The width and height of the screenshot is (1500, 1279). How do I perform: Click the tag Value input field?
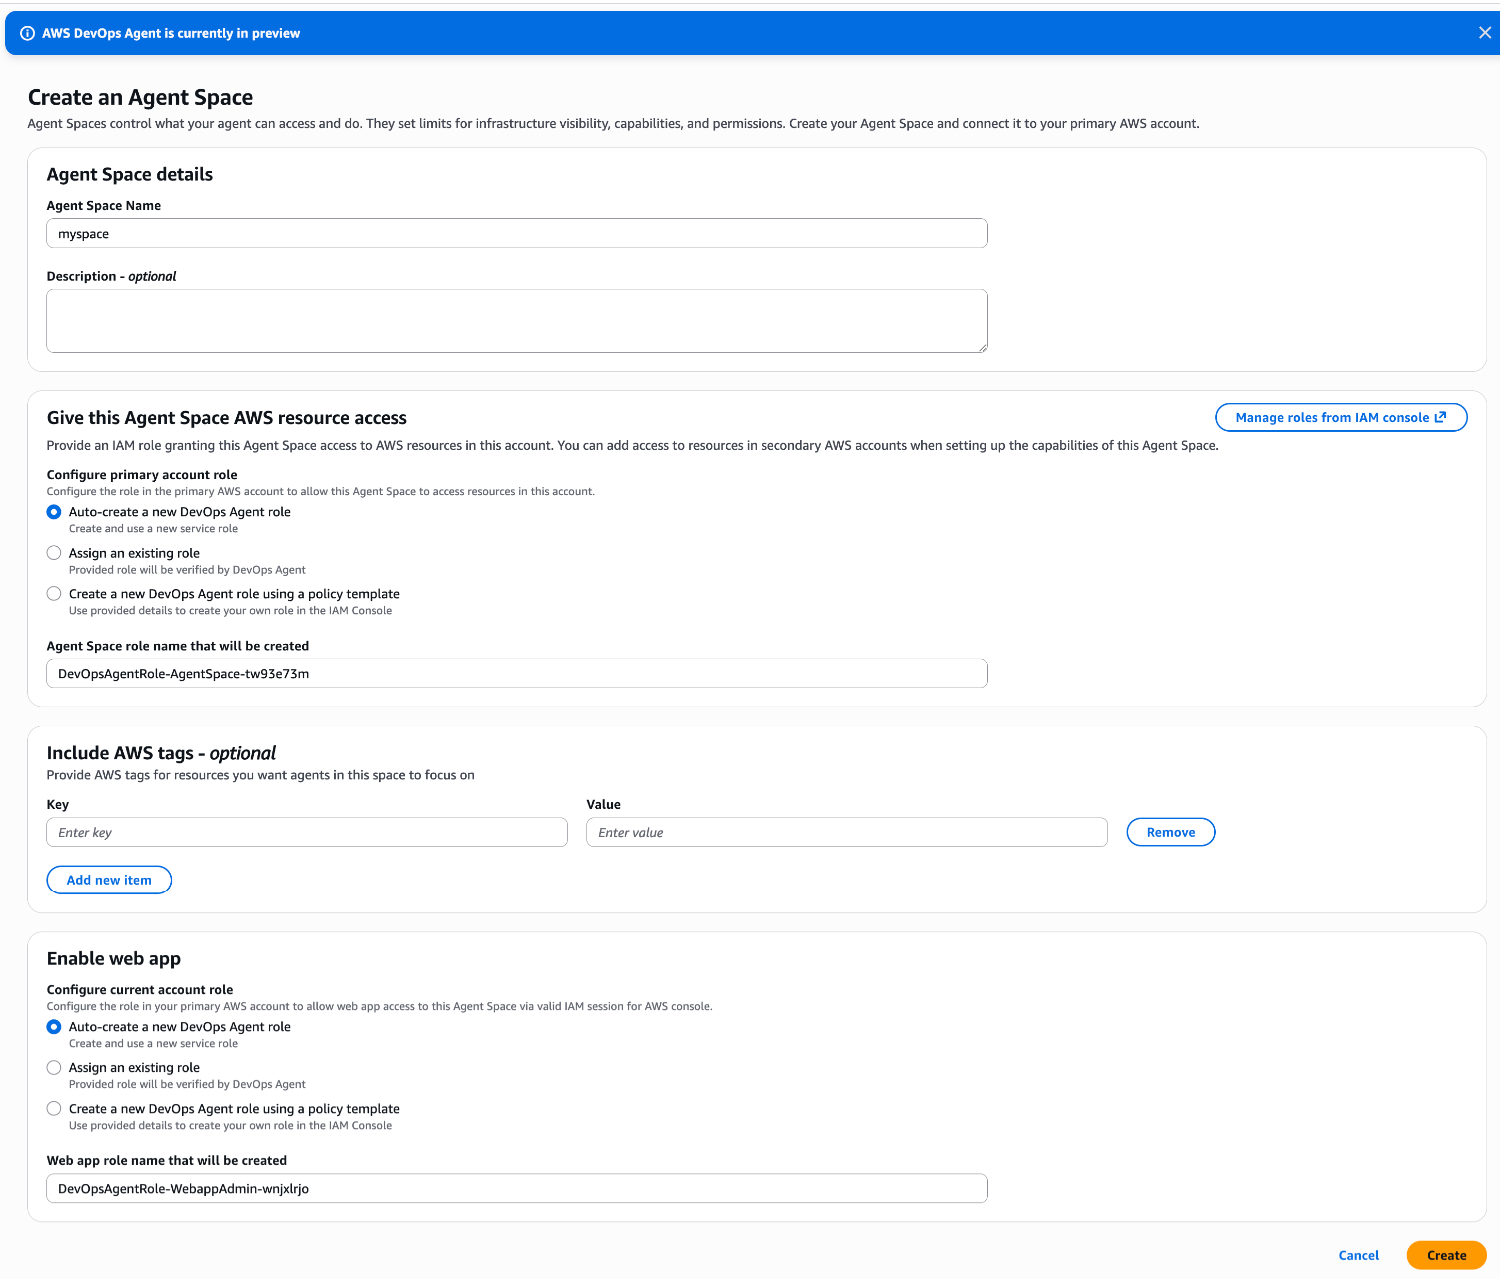pos(846,832)
